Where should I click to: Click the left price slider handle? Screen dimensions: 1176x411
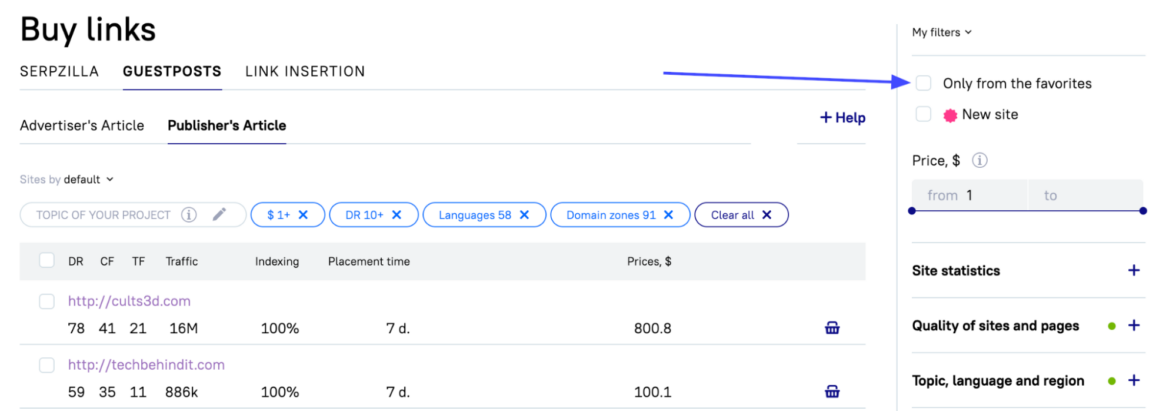(x=912, y=210)
